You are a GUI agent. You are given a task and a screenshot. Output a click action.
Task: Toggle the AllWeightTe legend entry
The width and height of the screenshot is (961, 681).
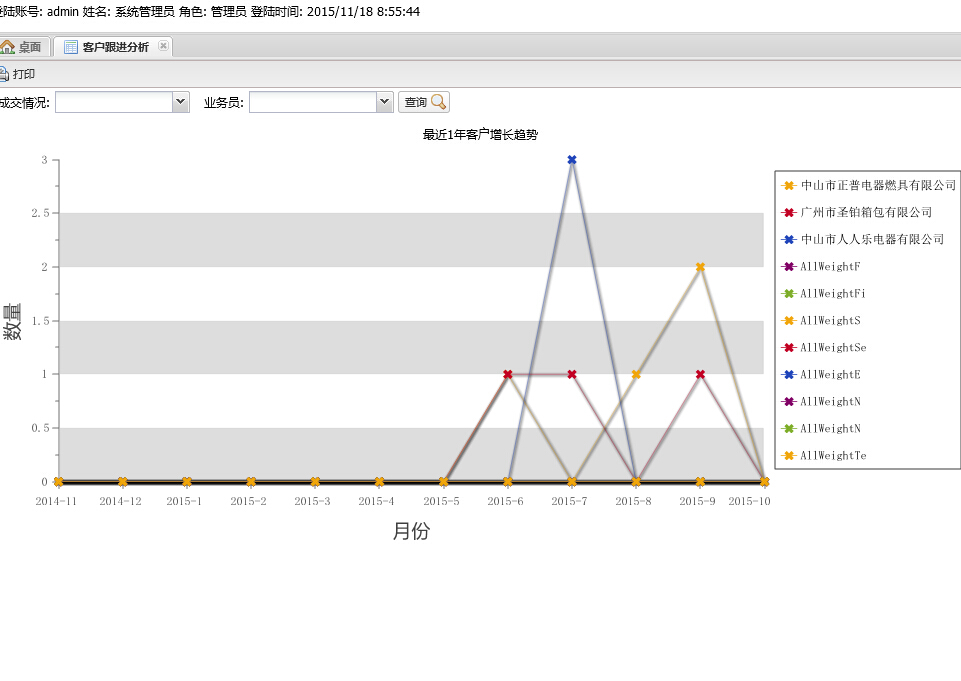point(833,456)
